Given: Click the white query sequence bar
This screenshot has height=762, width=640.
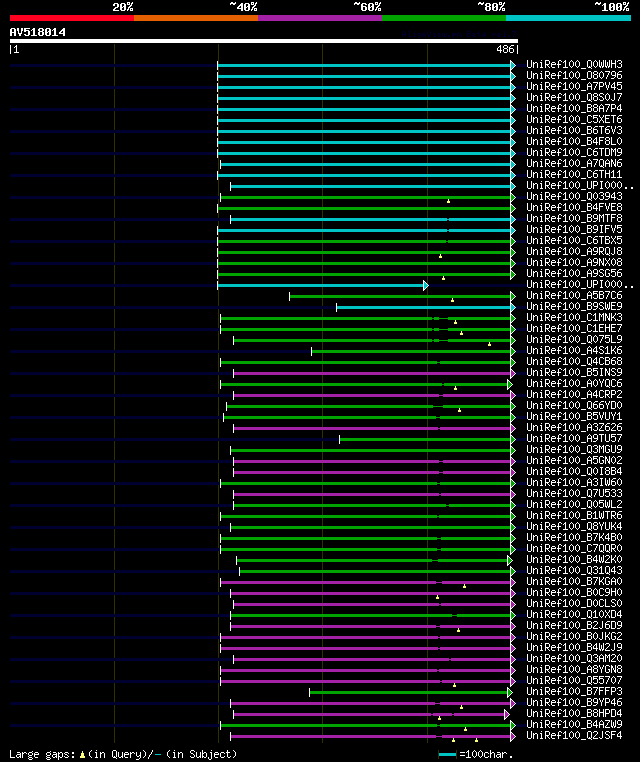Looking at the screenshot, I should tap(264, 41).
